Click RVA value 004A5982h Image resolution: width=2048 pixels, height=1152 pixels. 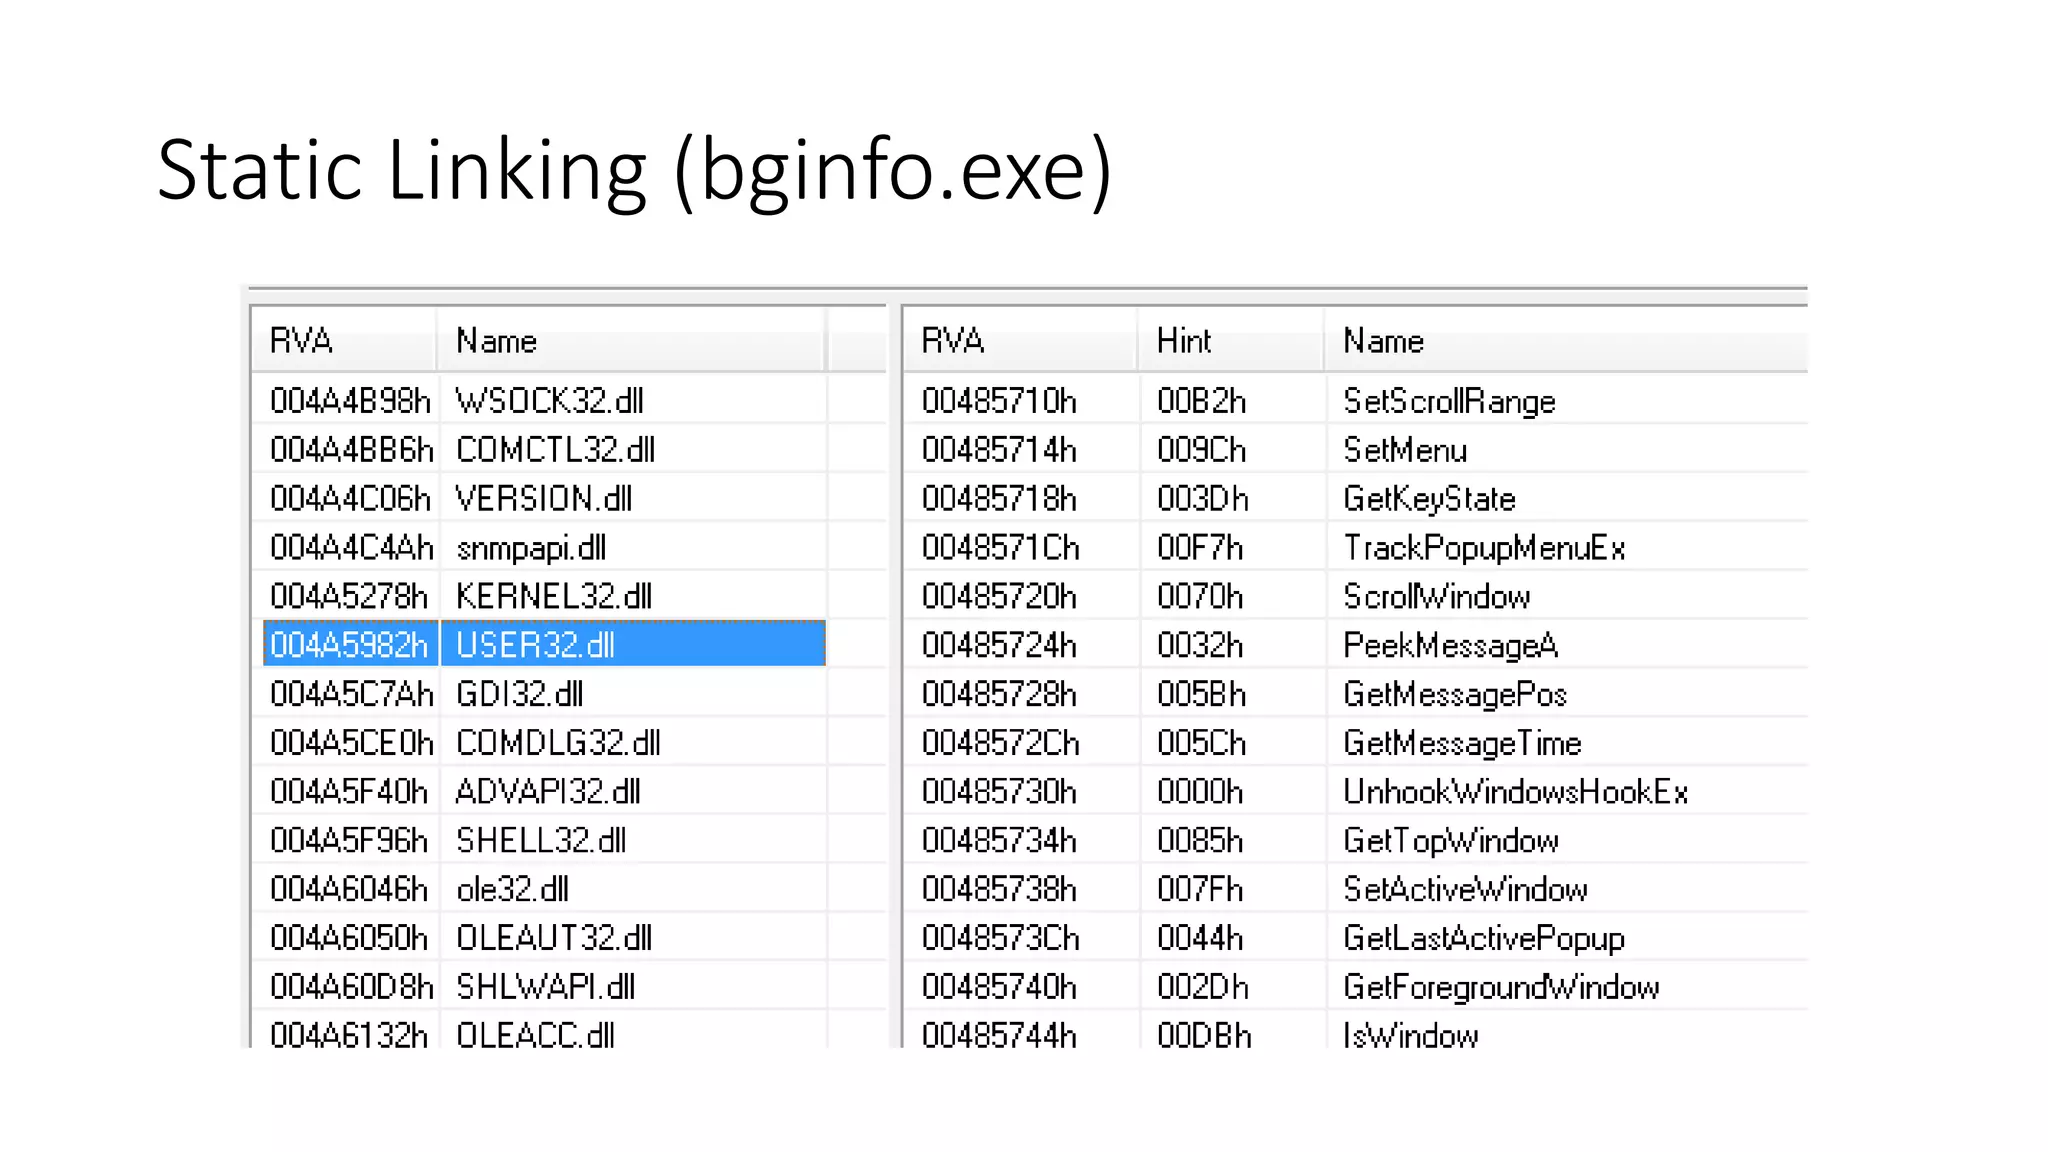click(x=350, y=646)
